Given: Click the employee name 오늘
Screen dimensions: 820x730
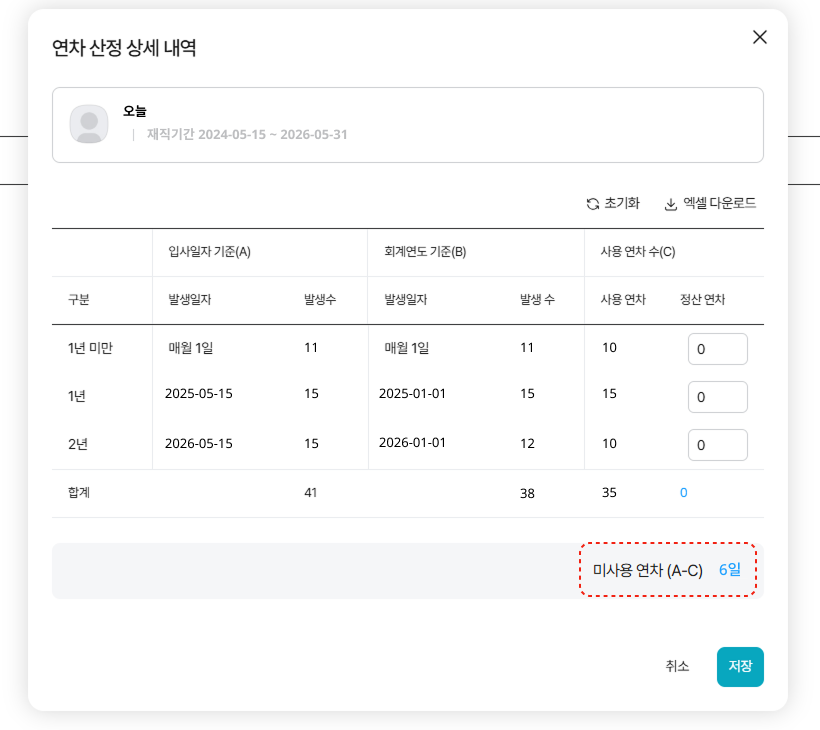Looking at the screenshot, I should (x=135, y=111).
